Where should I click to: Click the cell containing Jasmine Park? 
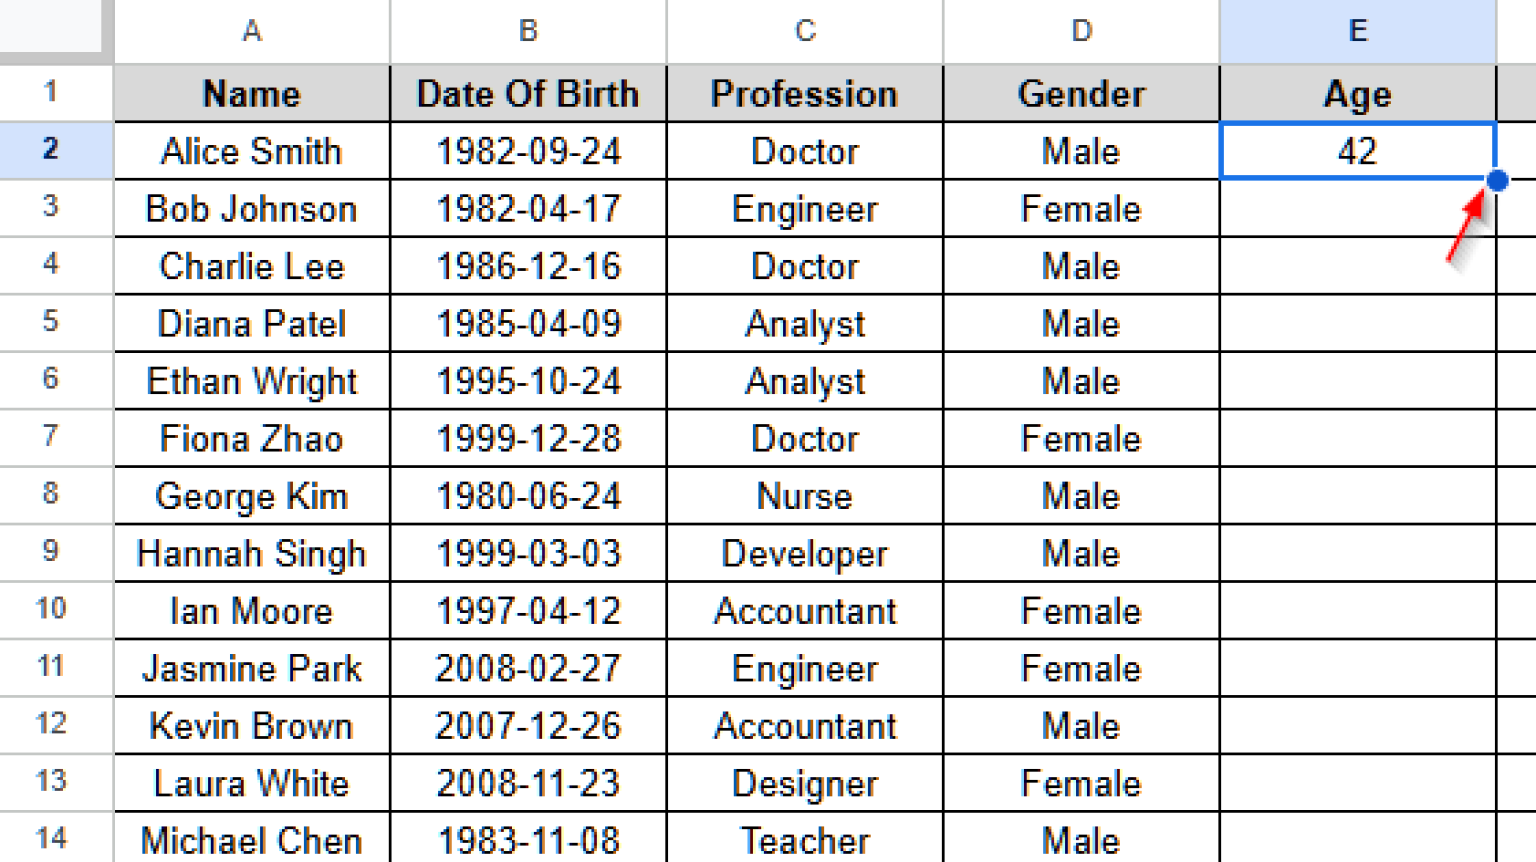click(x=251, y=668)
